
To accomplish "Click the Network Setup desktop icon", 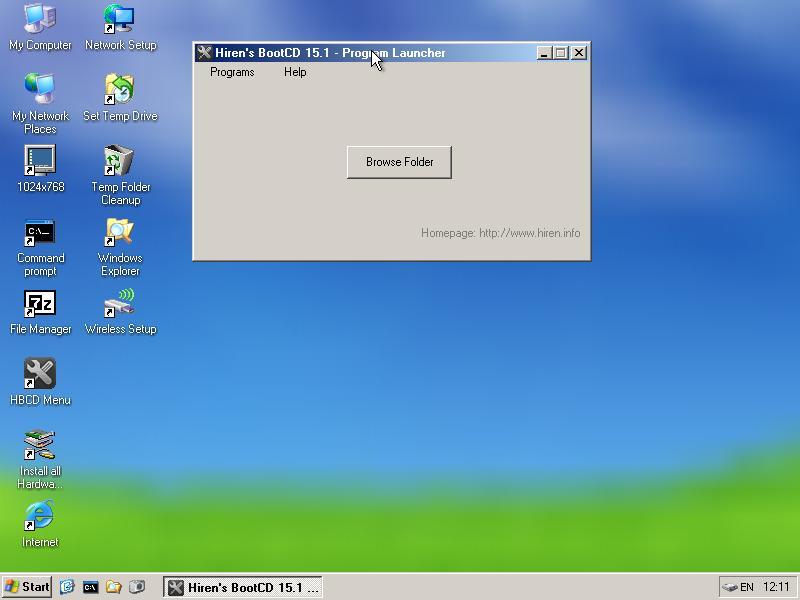I will (120, 20).
